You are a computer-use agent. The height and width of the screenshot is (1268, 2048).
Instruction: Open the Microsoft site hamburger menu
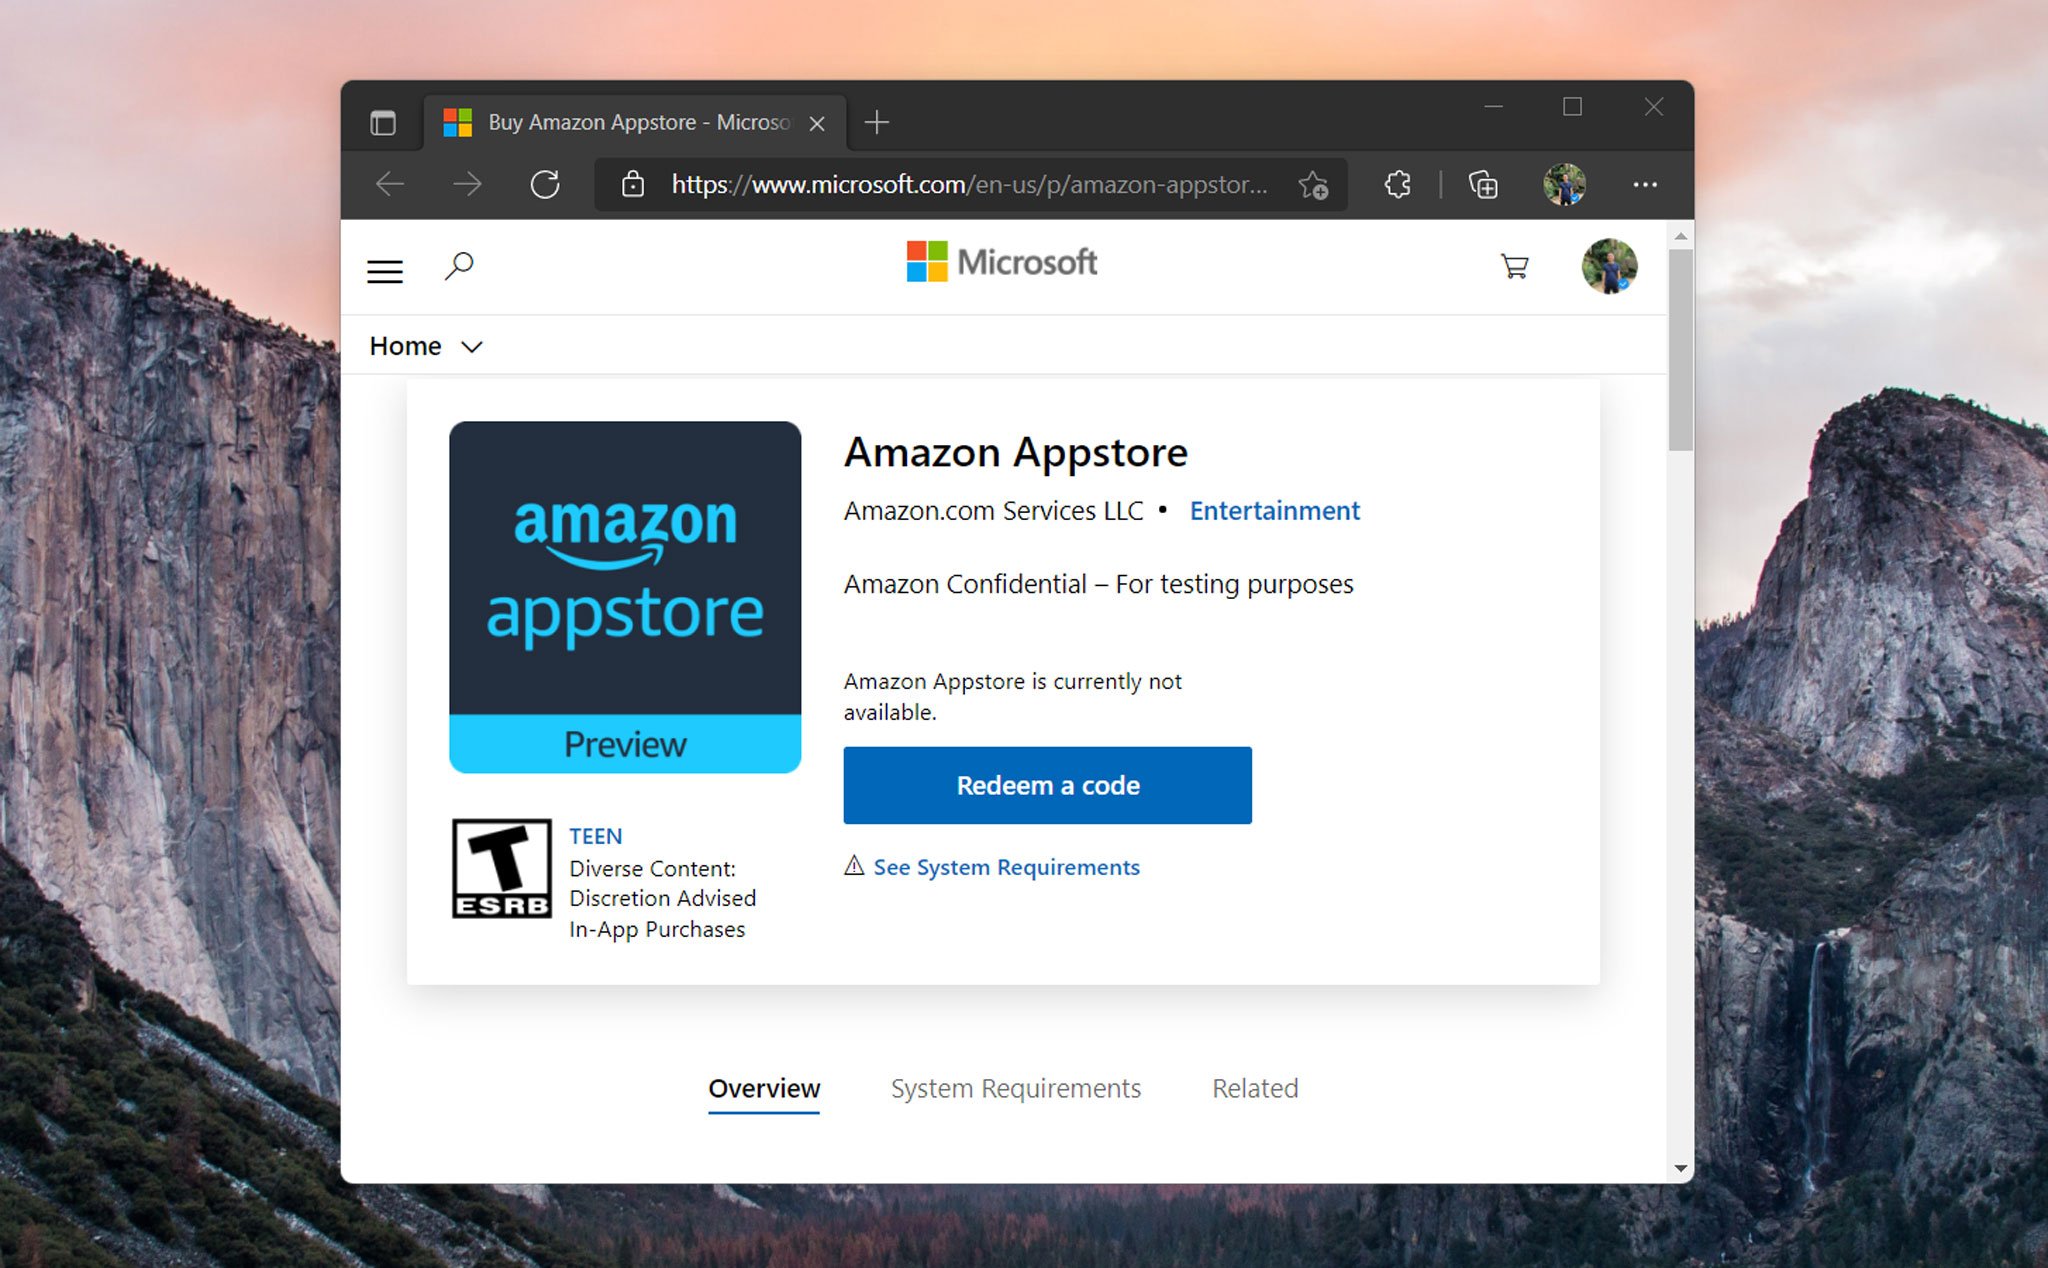pos(384,270)
